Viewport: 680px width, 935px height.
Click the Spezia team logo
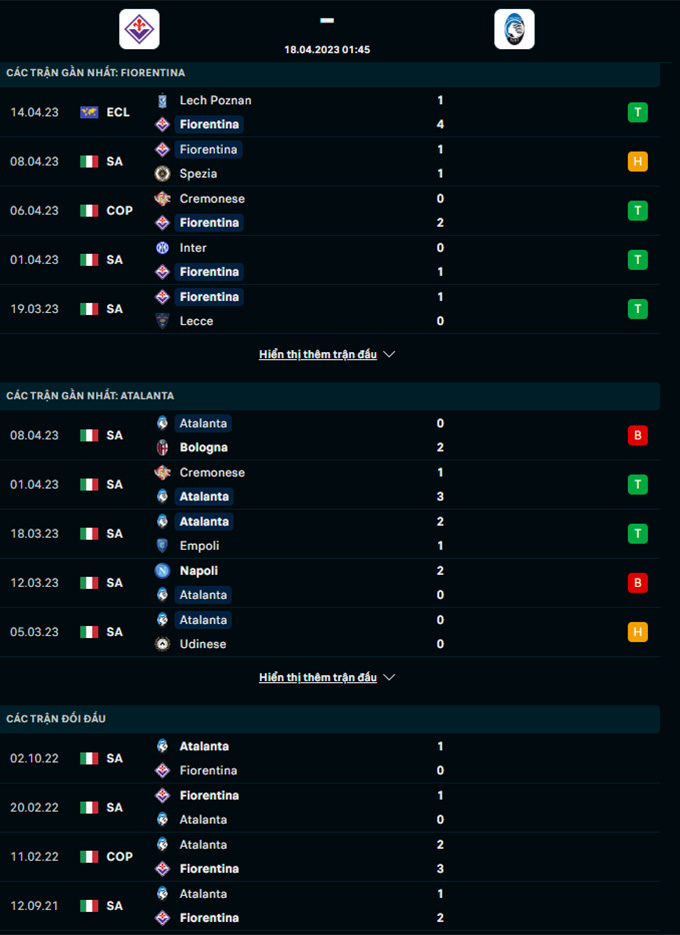pos(162,174)
